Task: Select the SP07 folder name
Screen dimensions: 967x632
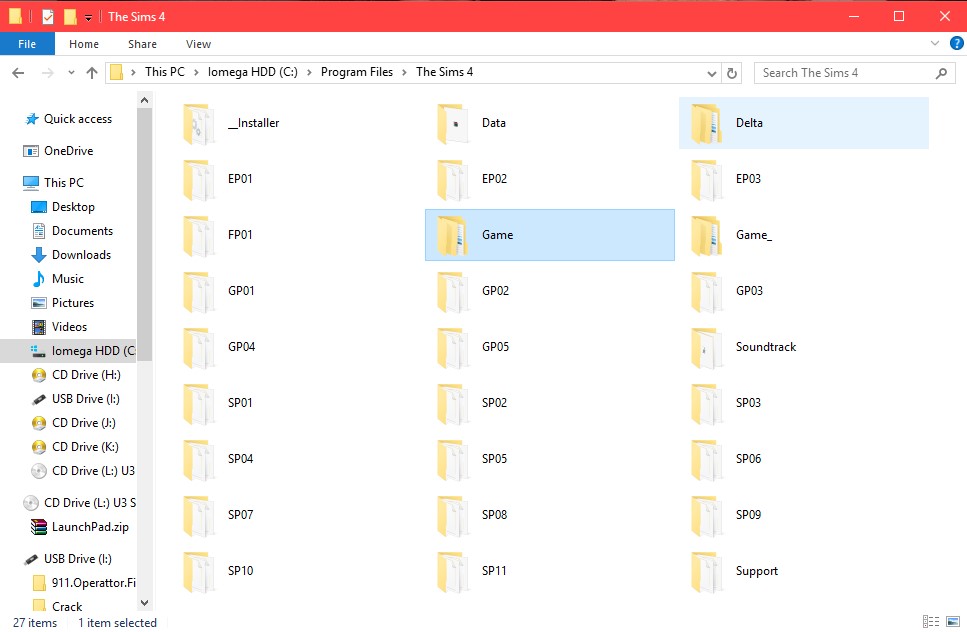Action: pyautogui.click(x=241, y=515)
